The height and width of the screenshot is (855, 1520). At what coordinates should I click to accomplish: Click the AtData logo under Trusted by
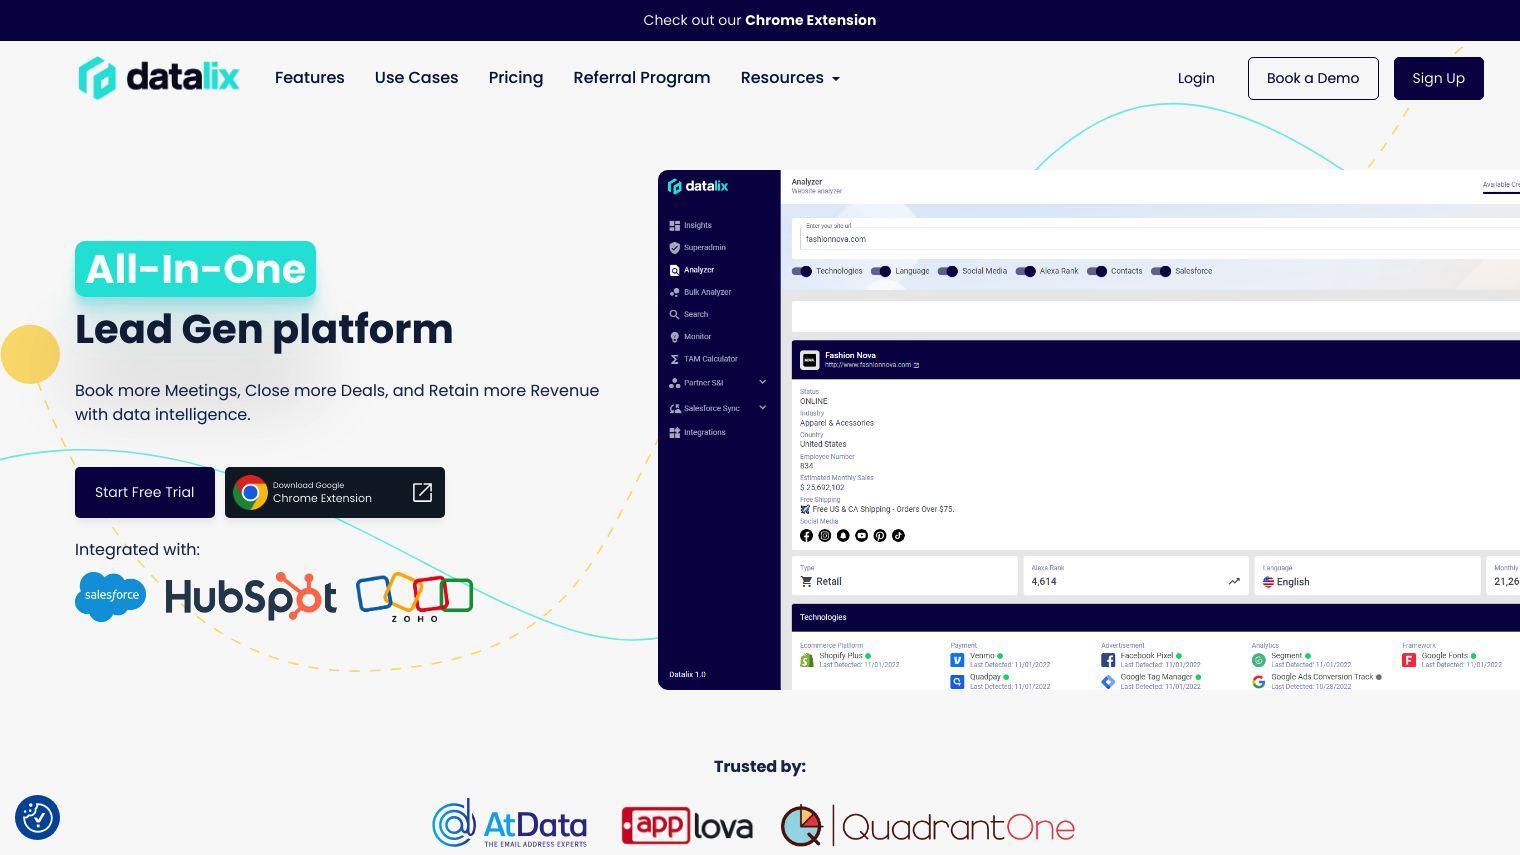(x=510, y=825)
